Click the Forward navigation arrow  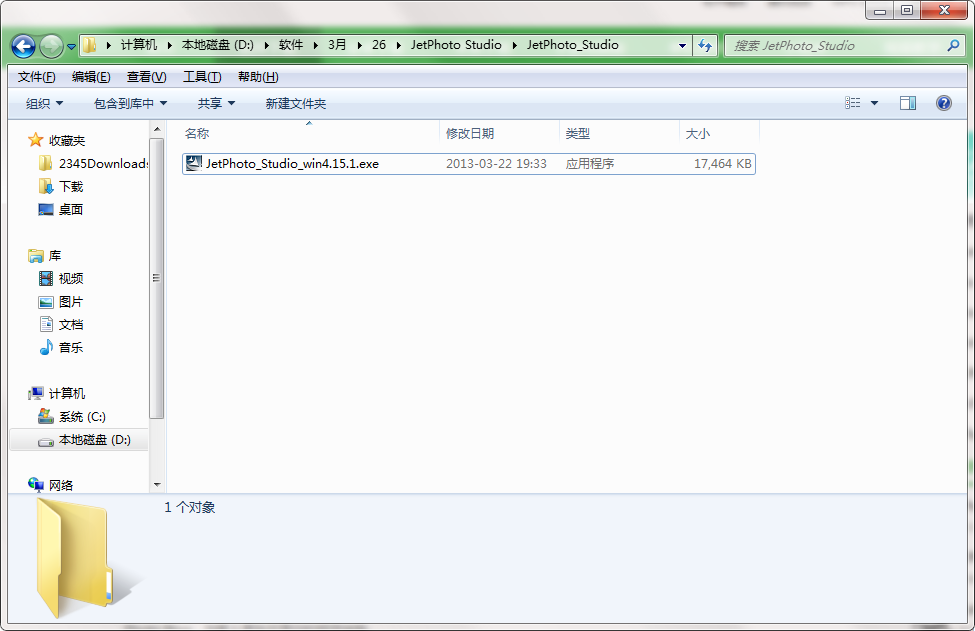(51, 46)
